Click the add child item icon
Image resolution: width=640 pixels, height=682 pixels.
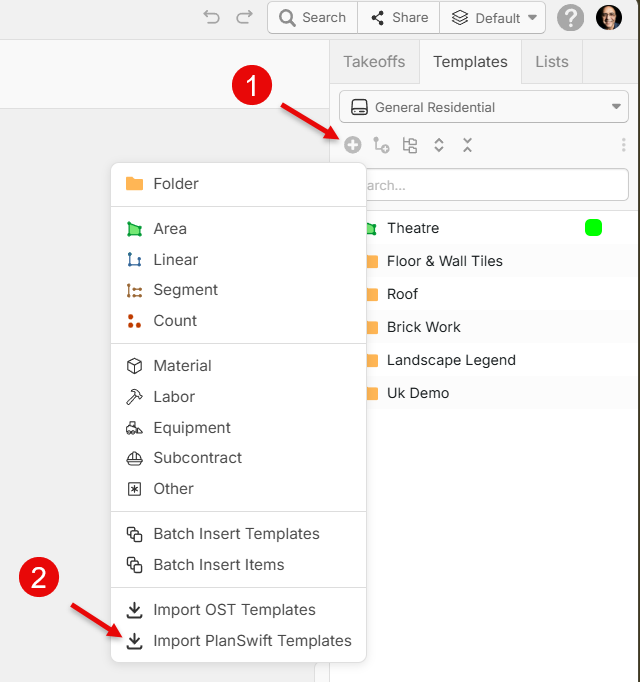pyautogui.click(x=381, y=145)
